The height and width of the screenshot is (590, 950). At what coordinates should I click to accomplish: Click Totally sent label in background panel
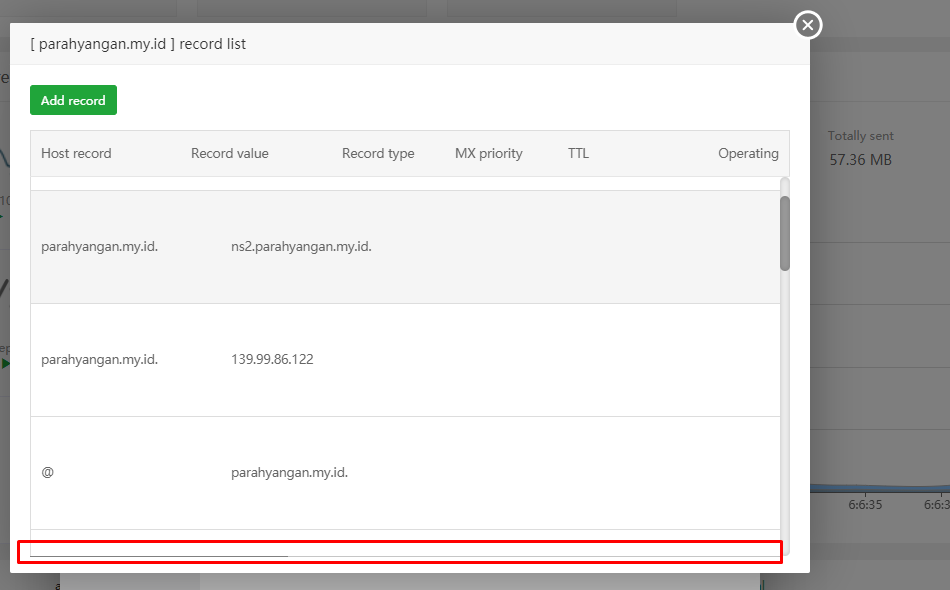(860, 136)
